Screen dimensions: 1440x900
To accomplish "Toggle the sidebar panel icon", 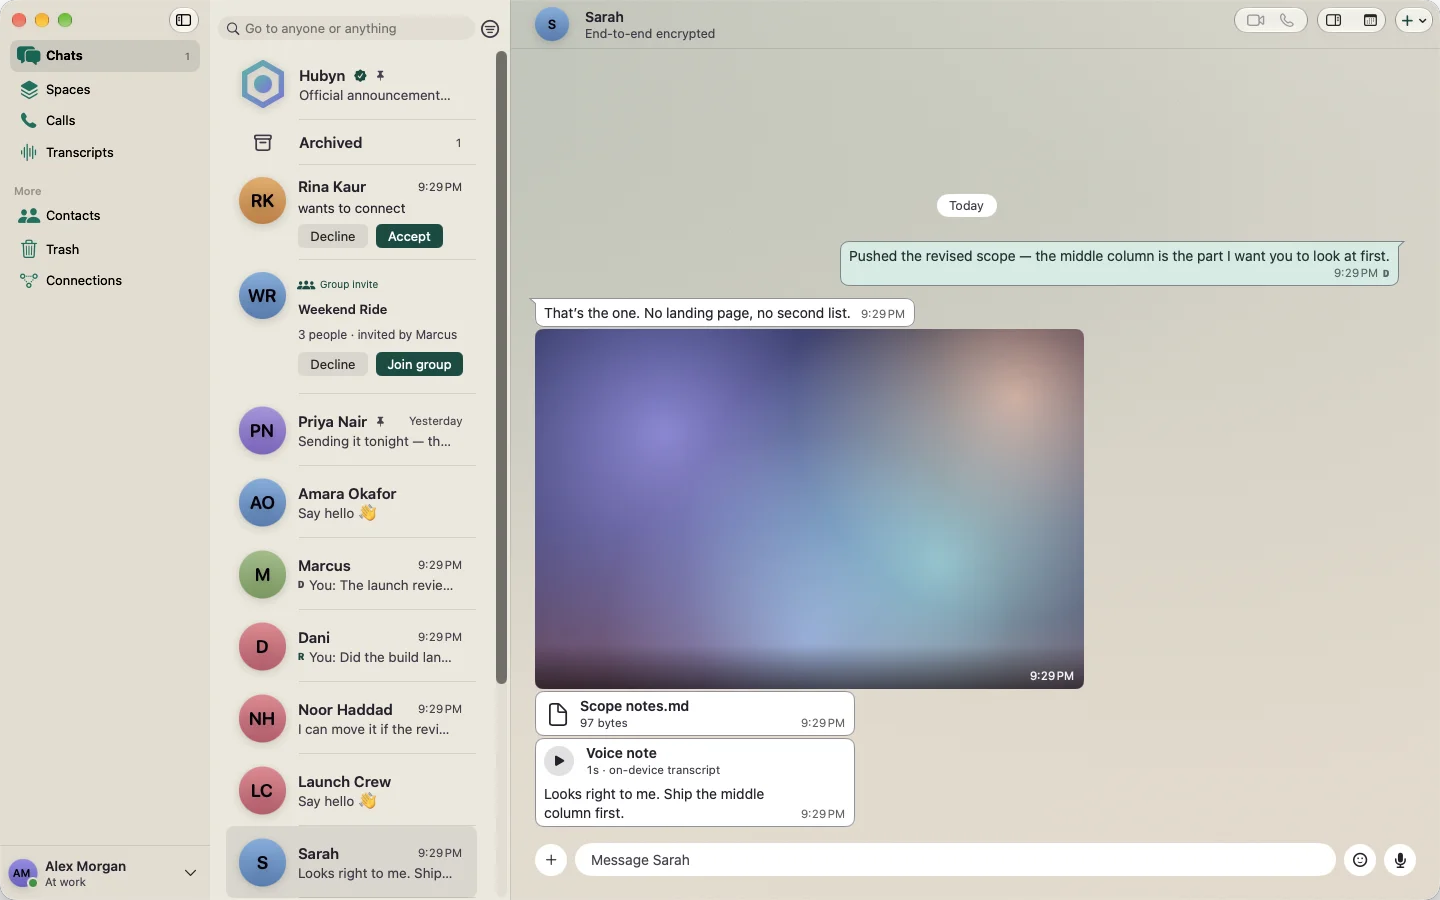I will click(x=184, y=20).
